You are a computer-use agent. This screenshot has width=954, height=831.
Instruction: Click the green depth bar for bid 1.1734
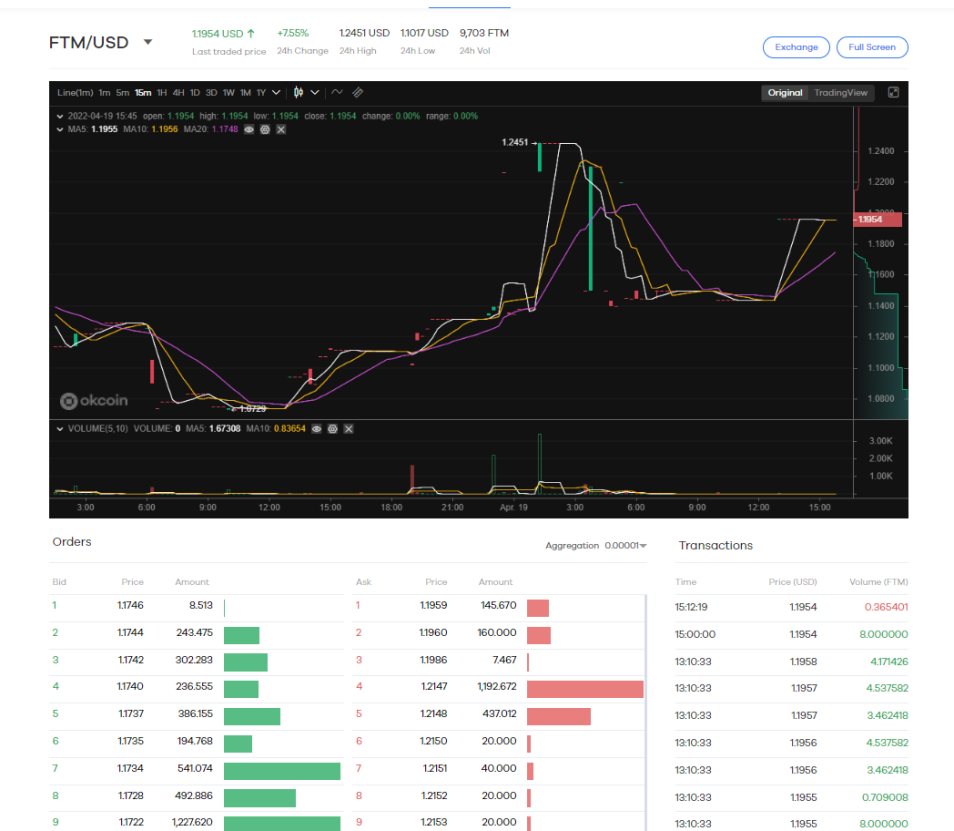click(282, 771)
